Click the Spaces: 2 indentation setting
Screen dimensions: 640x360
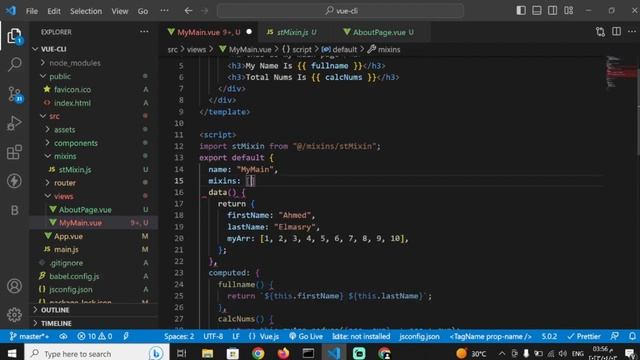click(x=179, y=336)
